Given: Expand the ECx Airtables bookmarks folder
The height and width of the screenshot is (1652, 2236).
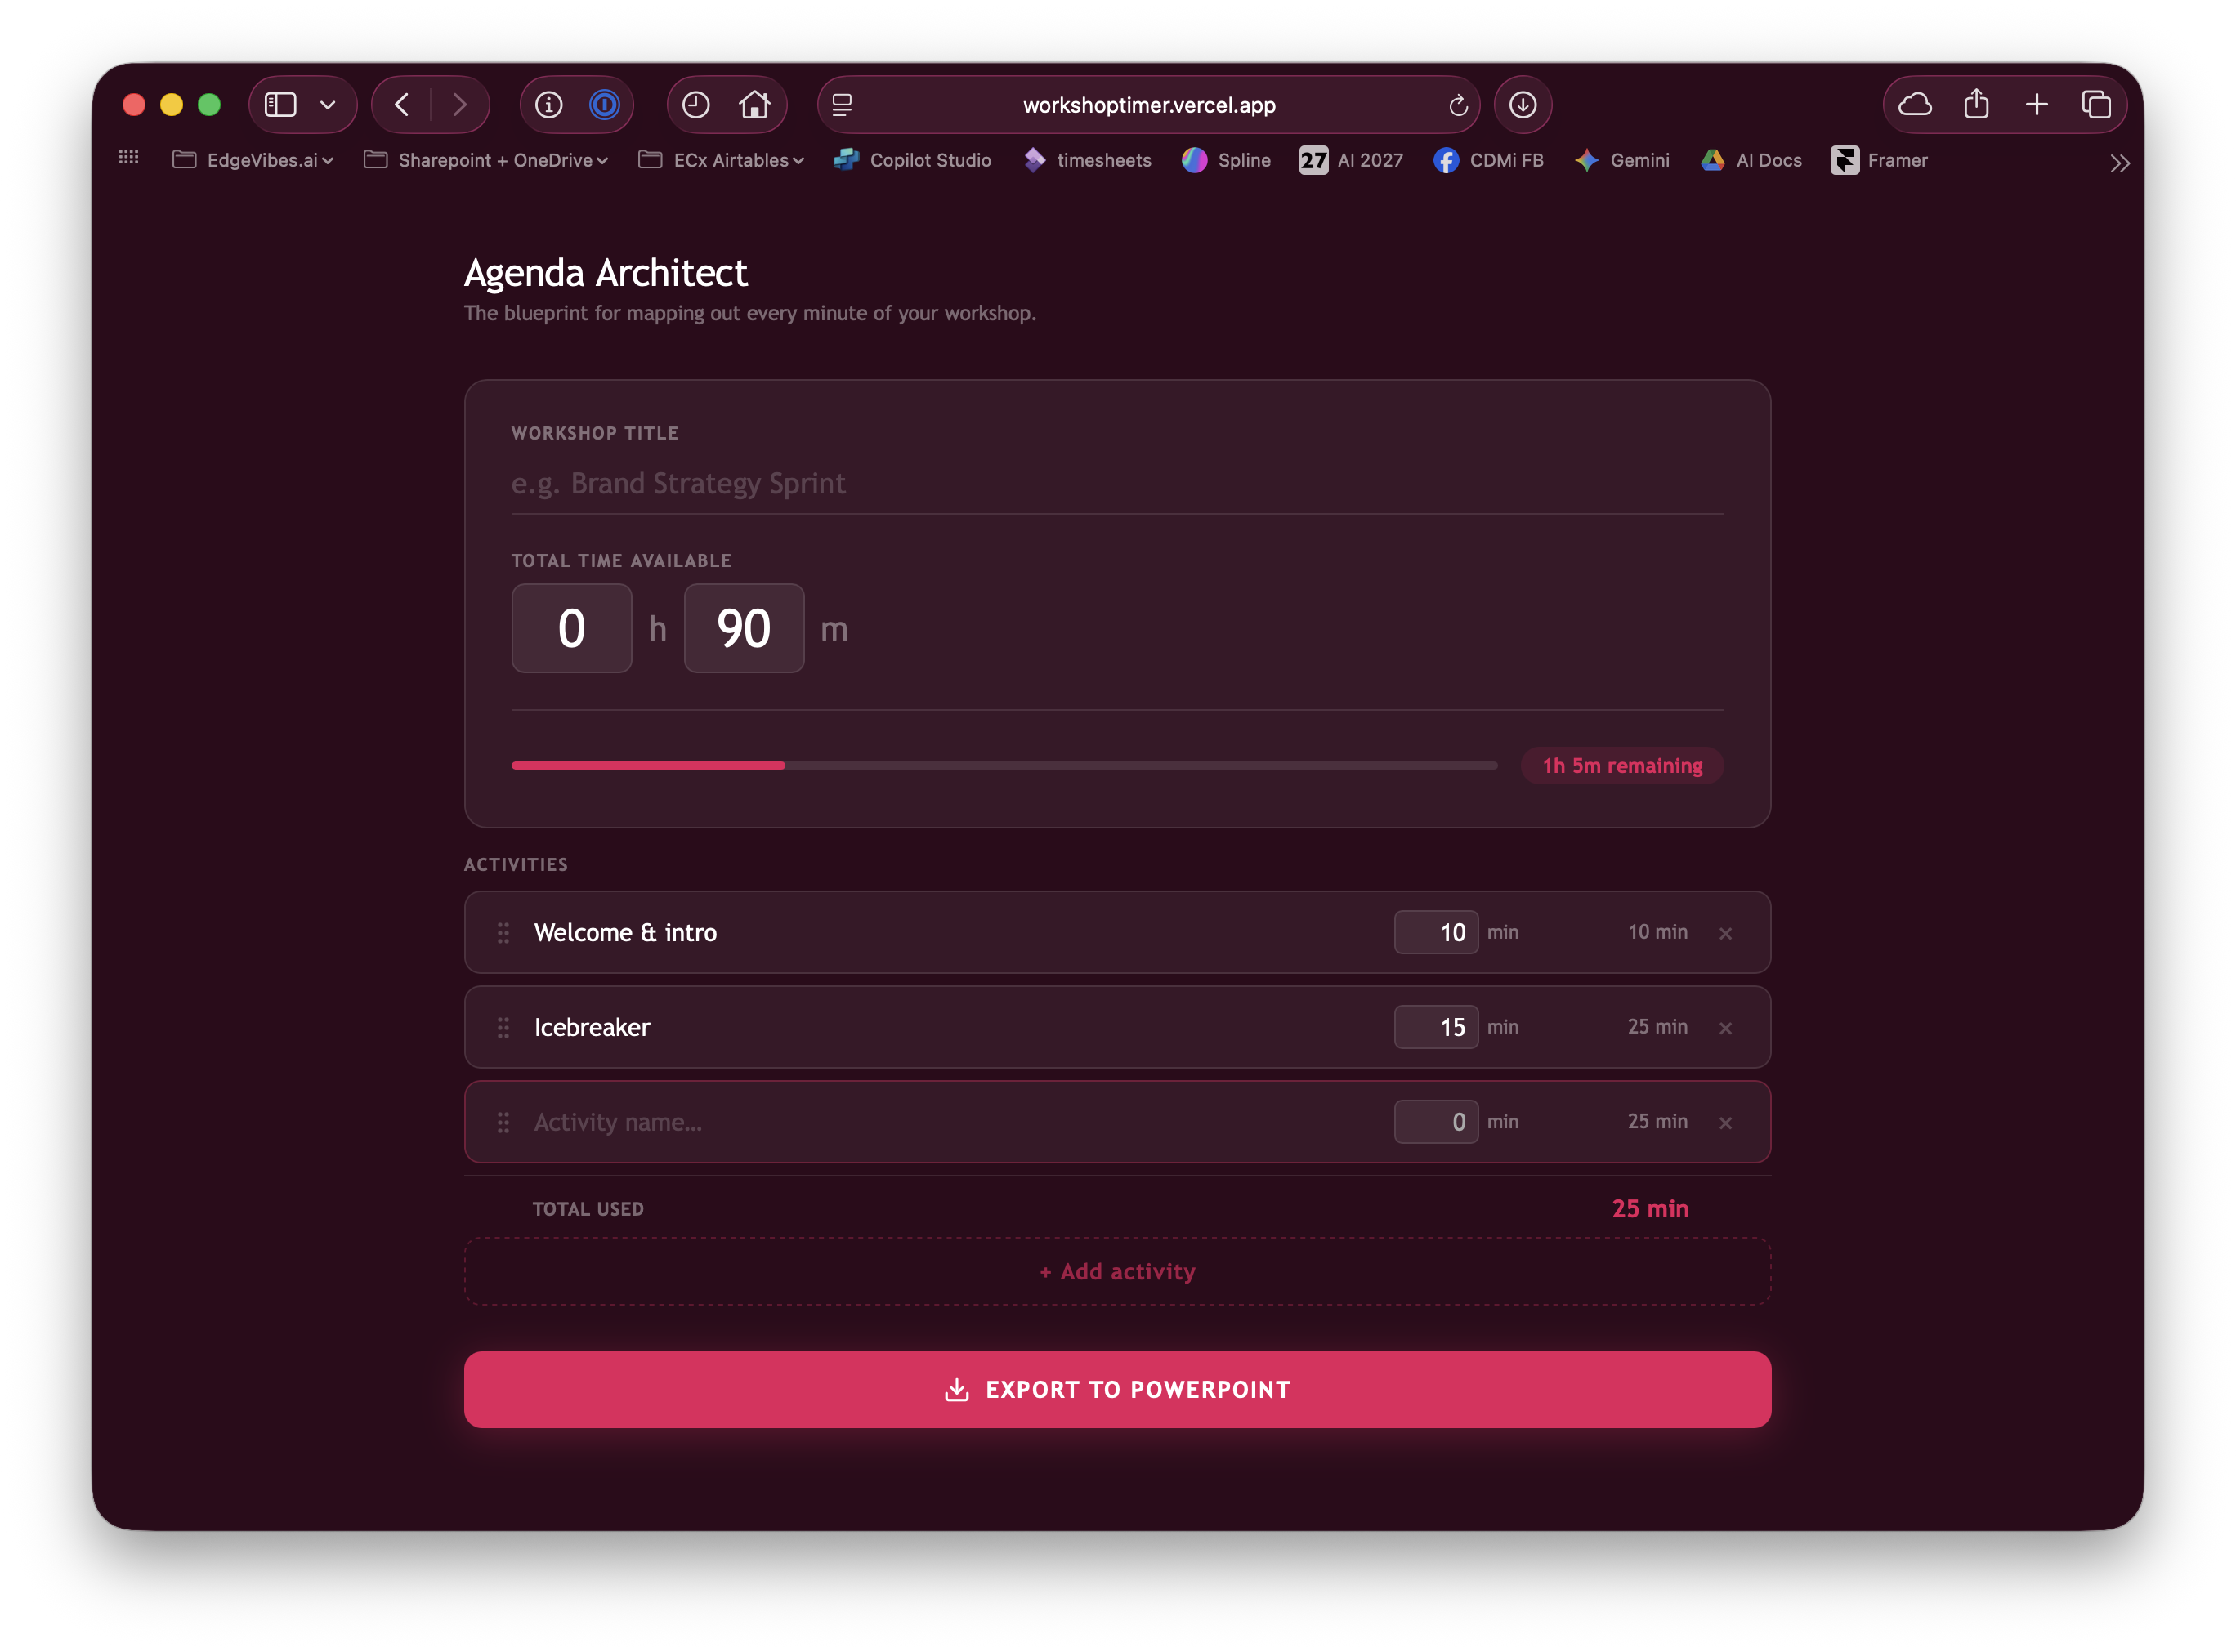Looking at the screenshot, I should [x=721, y=160].
